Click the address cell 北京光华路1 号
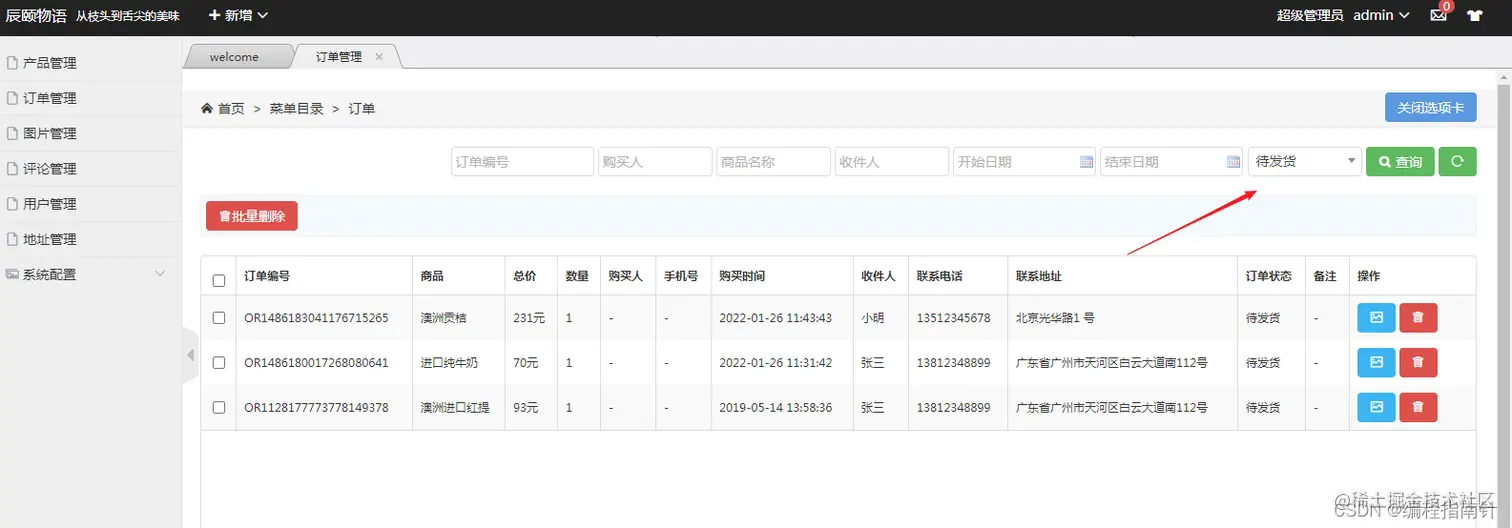 point(1055,318)
